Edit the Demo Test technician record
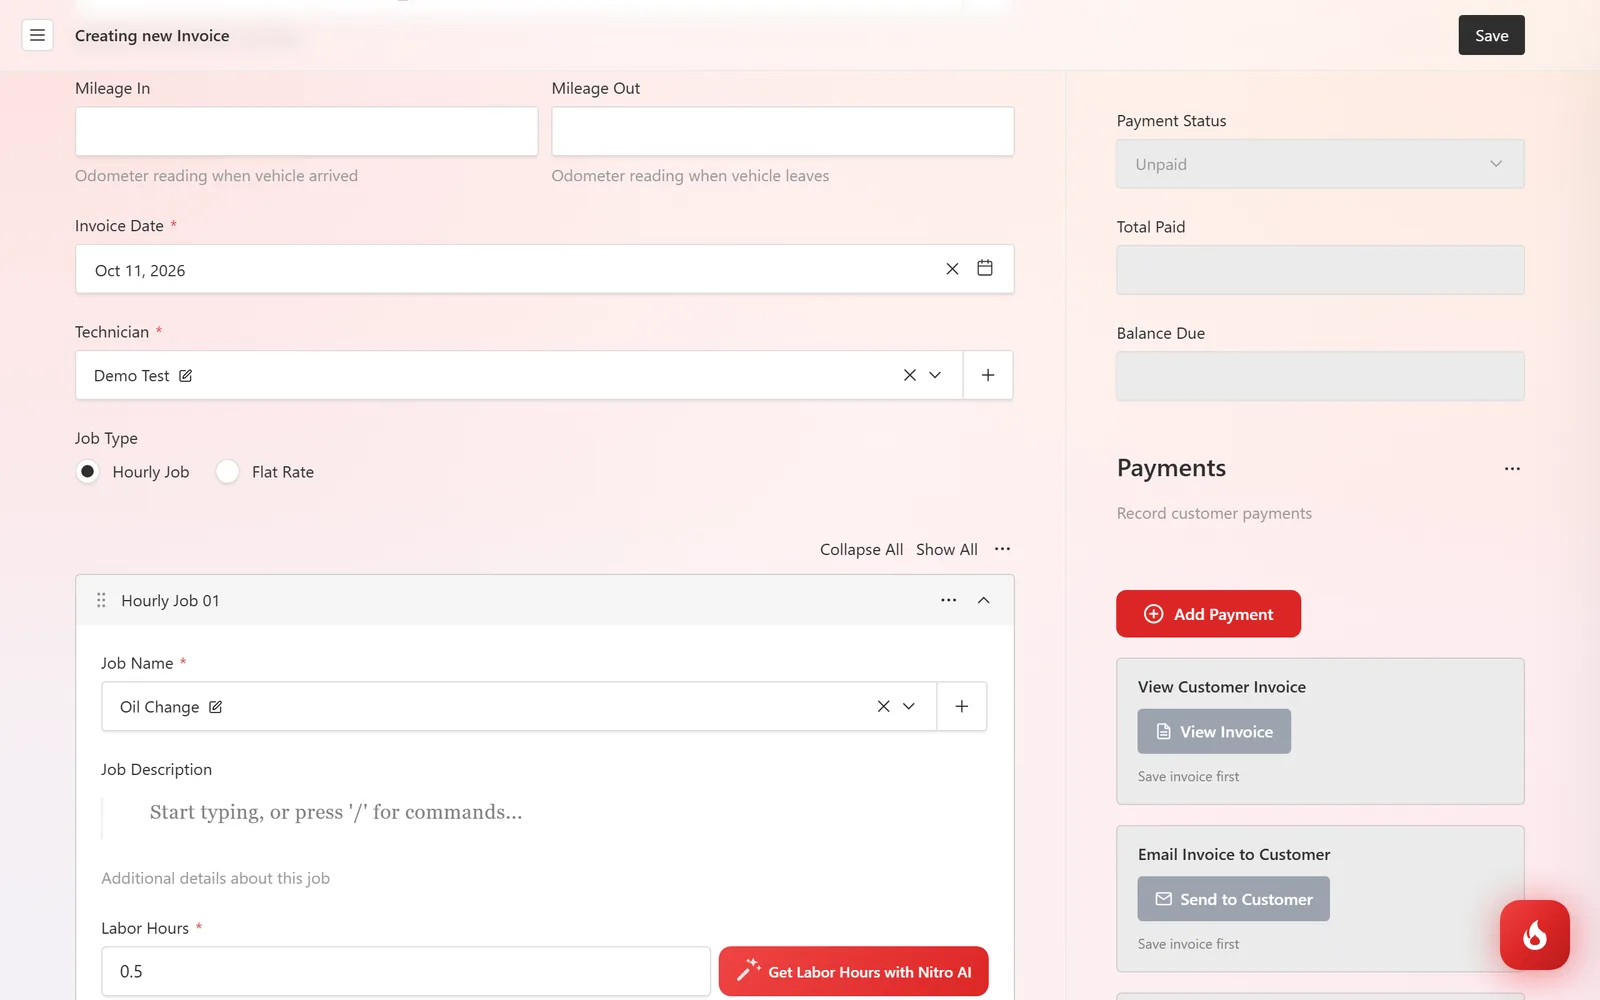Image resolution: width=1600 pixels, height=1000 pixels. pos(186,376)
